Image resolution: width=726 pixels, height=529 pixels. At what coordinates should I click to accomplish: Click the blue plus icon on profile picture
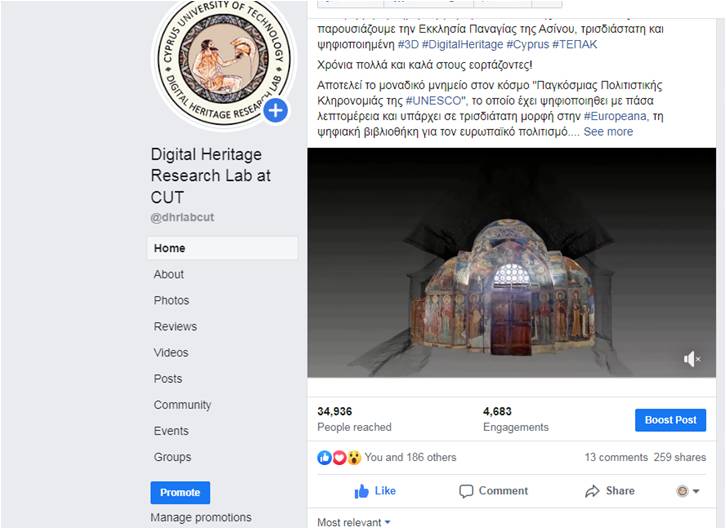pyautogui.click(x=275, y=110)
